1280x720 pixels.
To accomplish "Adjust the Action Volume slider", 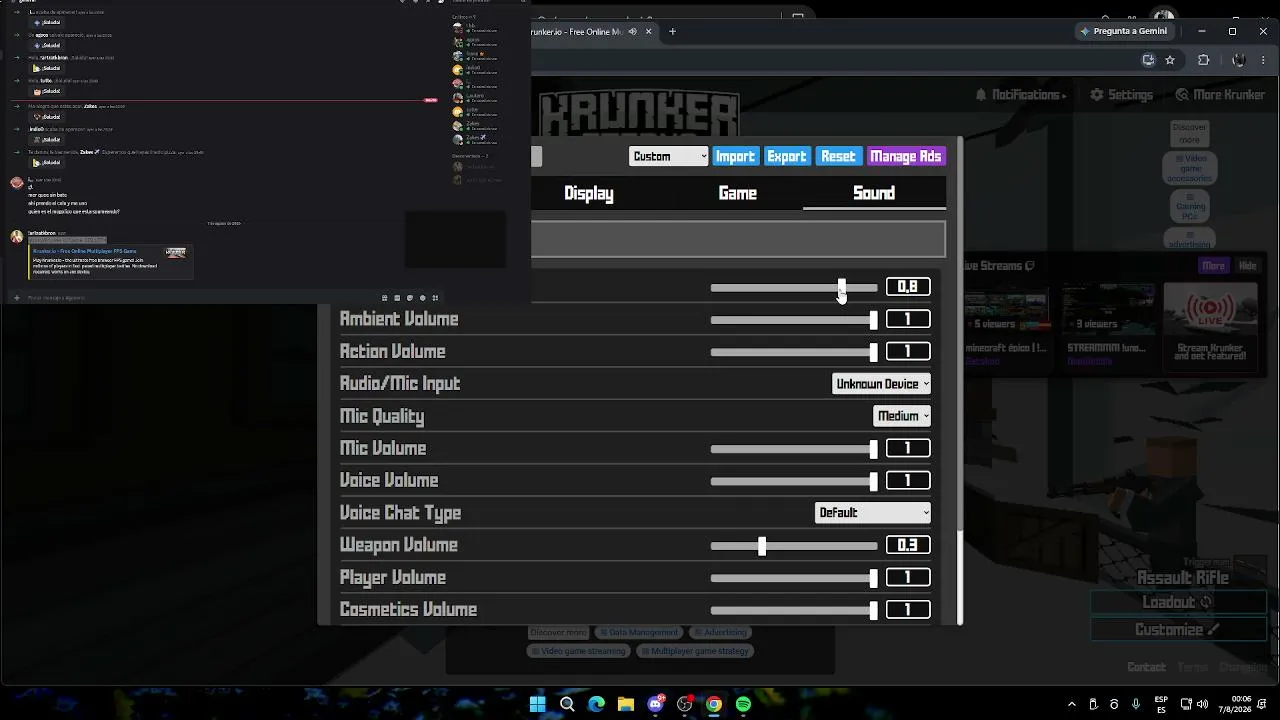I will pos(794,352).
